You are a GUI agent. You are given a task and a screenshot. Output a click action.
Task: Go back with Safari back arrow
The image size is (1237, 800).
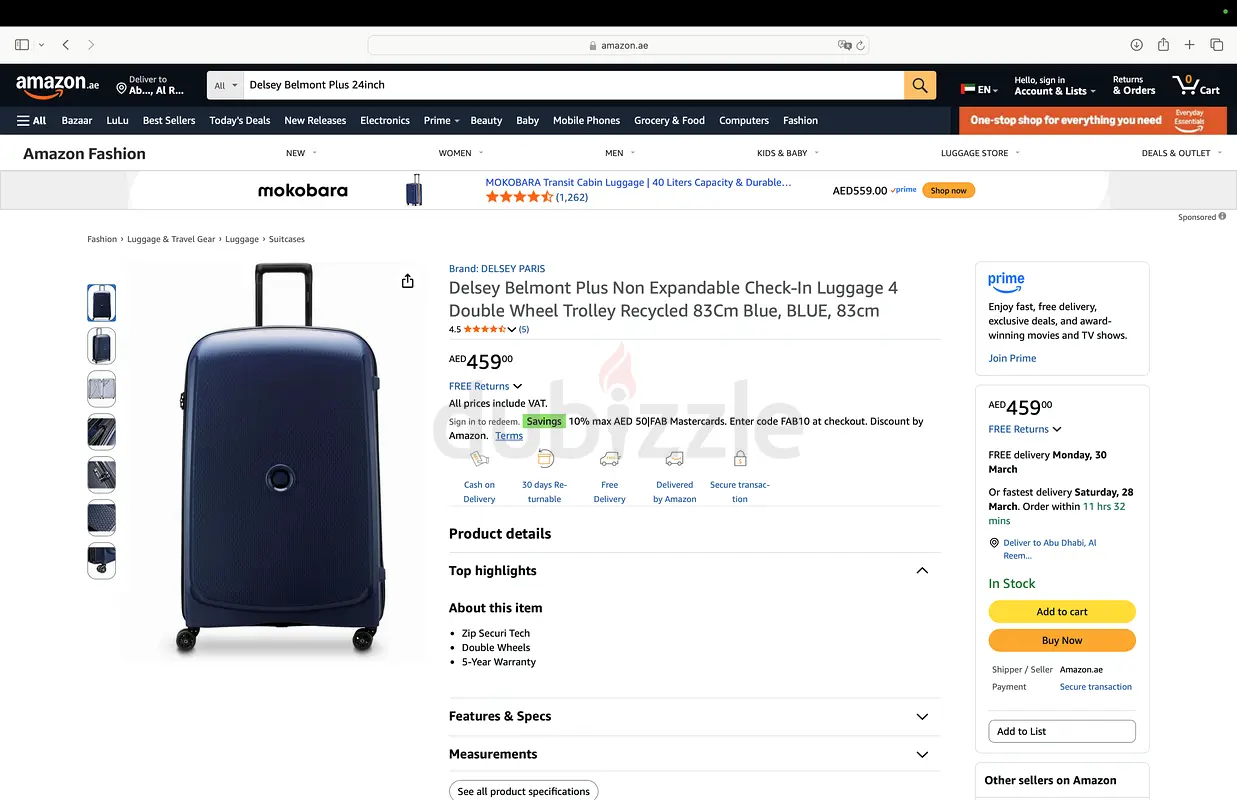[66, 45]
